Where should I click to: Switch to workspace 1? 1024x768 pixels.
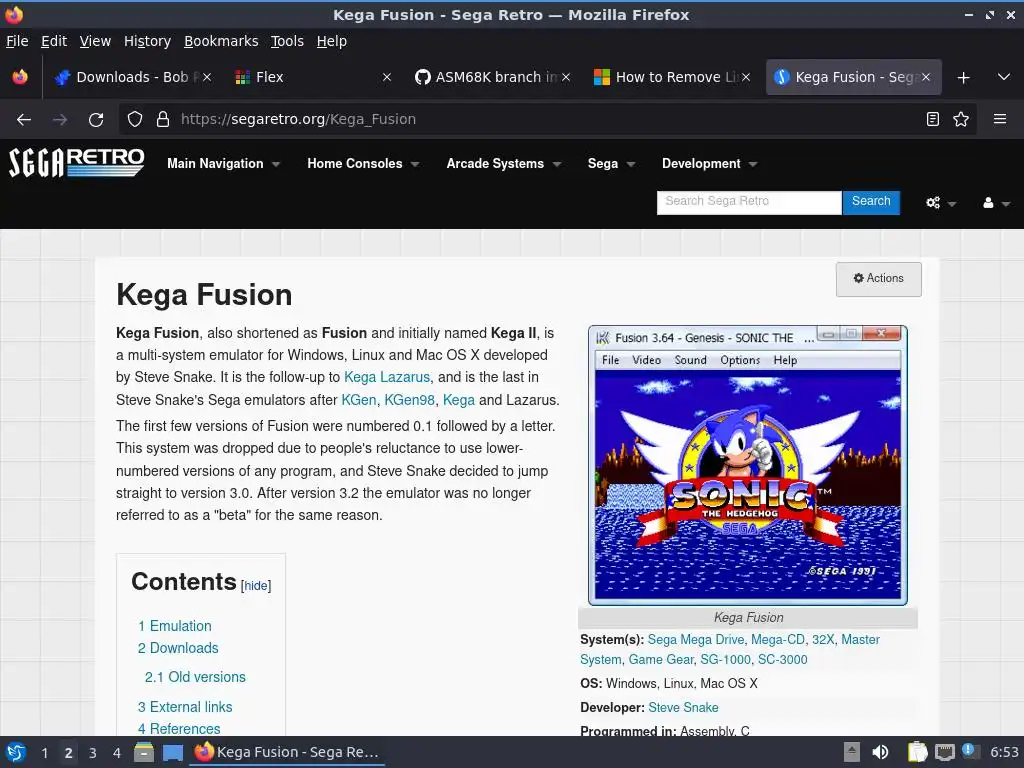pyautogui.click(x=44, y=753)
